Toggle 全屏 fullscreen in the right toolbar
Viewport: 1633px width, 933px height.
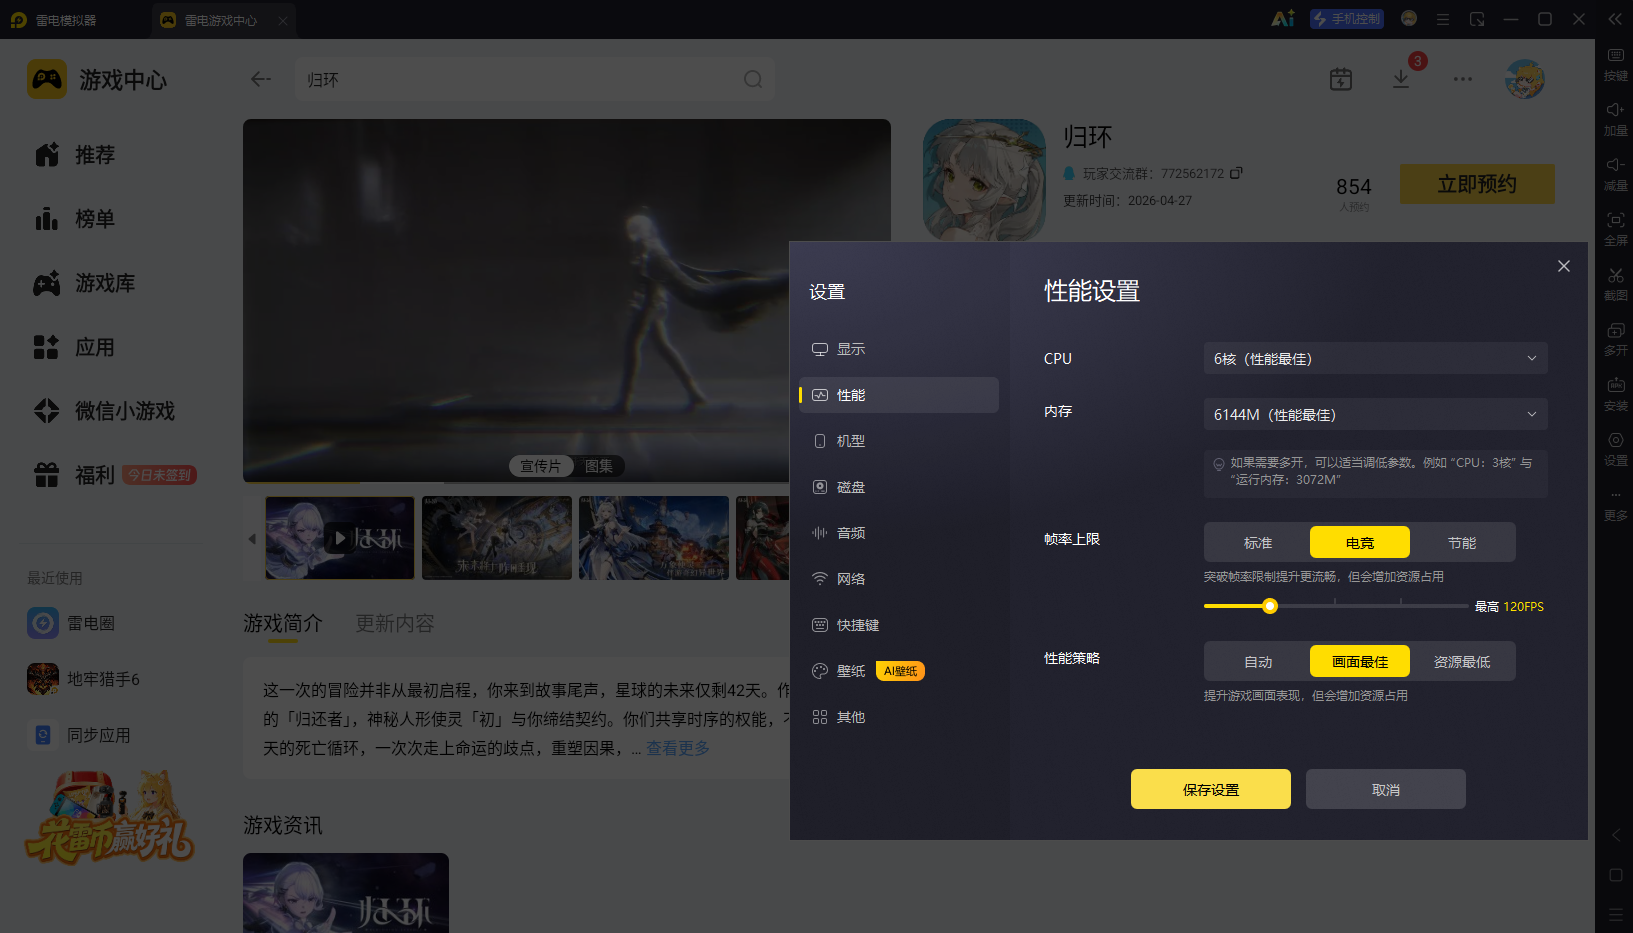tap(1615, 228)
